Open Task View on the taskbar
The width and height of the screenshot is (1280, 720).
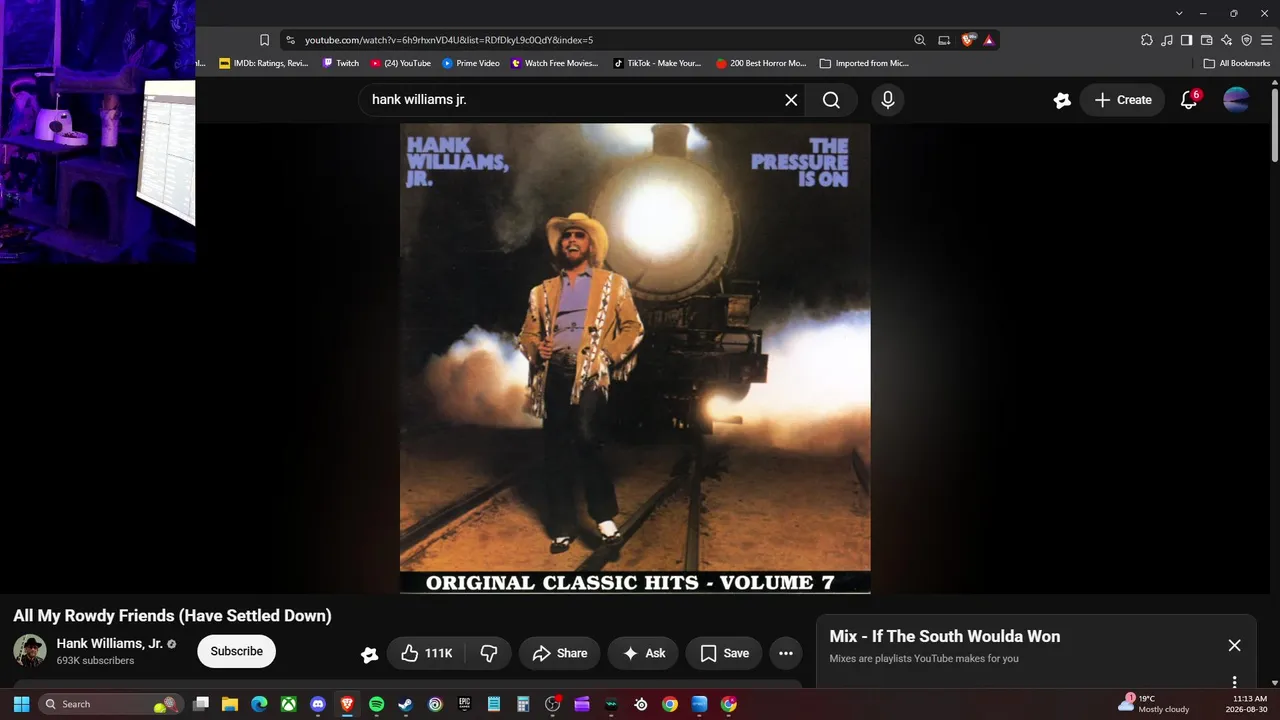click(200, 704)
